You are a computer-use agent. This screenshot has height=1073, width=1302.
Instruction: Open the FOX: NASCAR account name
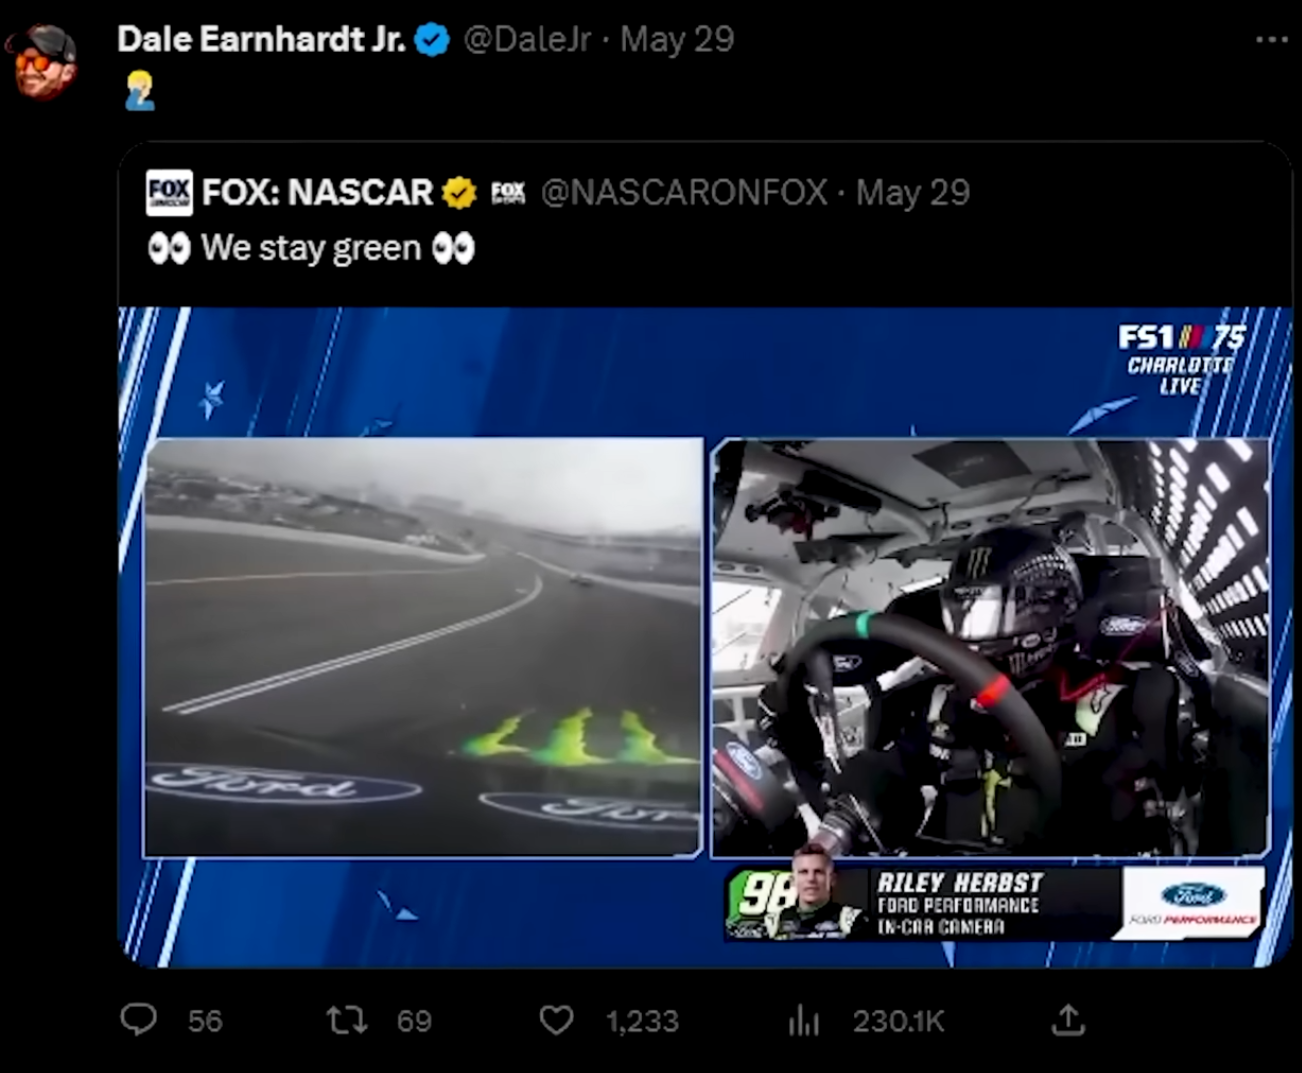tap(317, 192)
